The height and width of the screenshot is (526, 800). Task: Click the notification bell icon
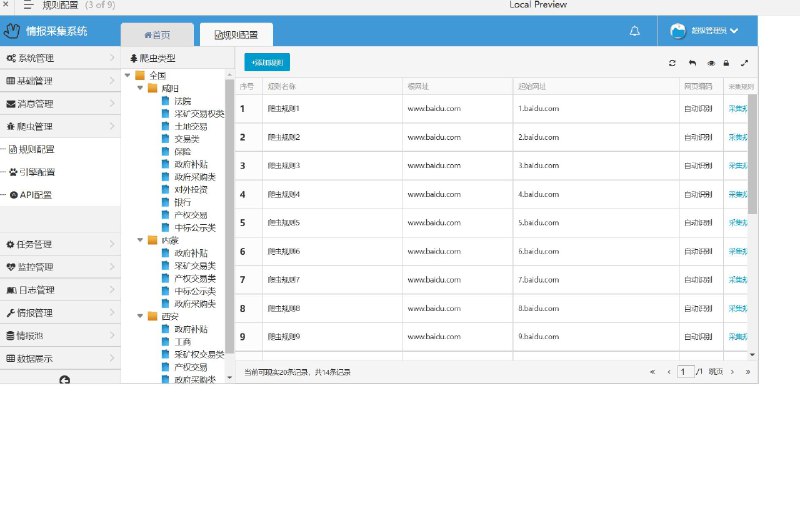634,31
